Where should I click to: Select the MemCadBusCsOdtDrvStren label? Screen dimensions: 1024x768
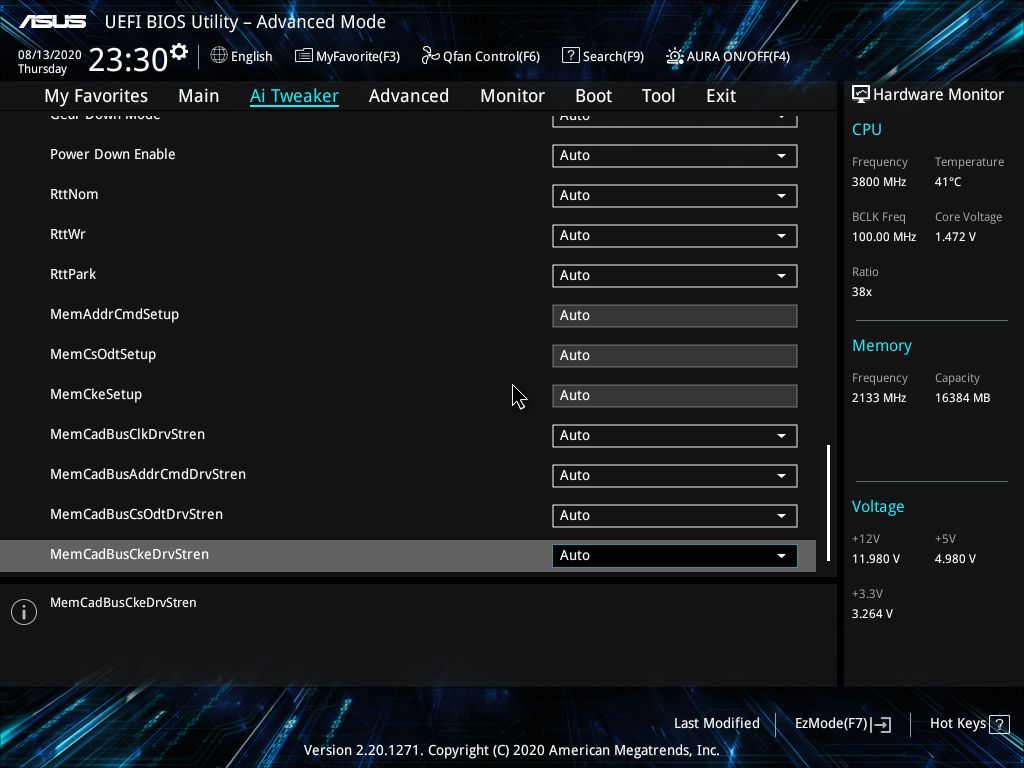click(x=136, y=514)
